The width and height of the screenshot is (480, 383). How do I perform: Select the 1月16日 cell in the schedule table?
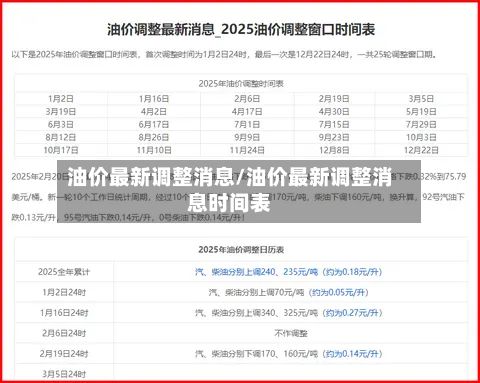click(x=154, y=99)
